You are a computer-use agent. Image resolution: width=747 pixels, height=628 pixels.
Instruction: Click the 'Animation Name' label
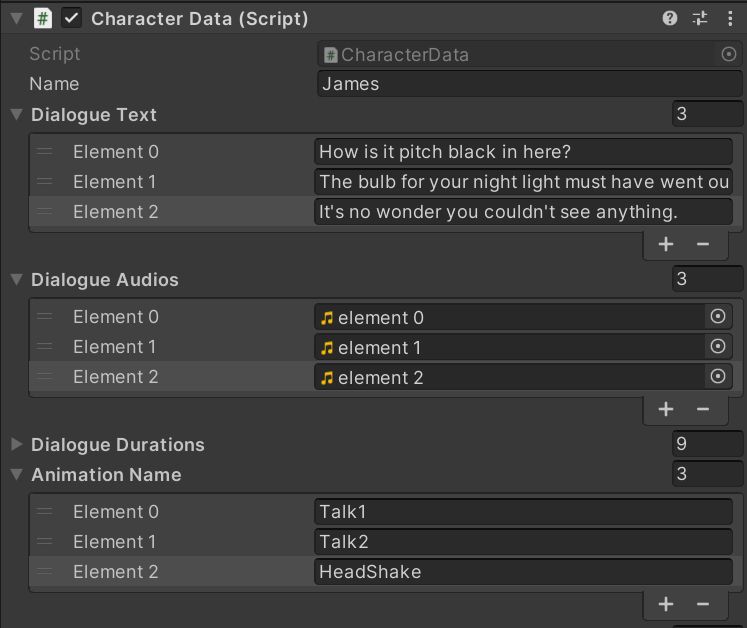[x=106, y=475]
